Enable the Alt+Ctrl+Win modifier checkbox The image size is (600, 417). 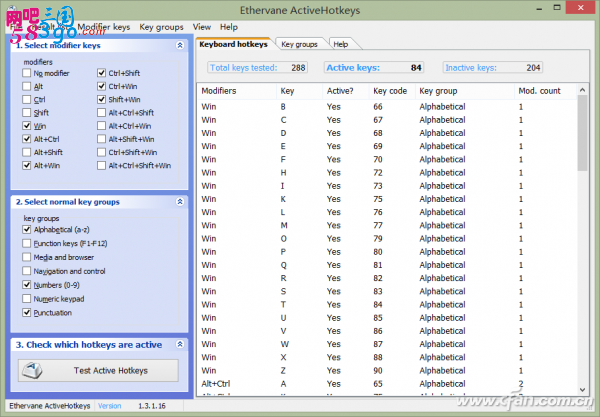coord(101,126)
